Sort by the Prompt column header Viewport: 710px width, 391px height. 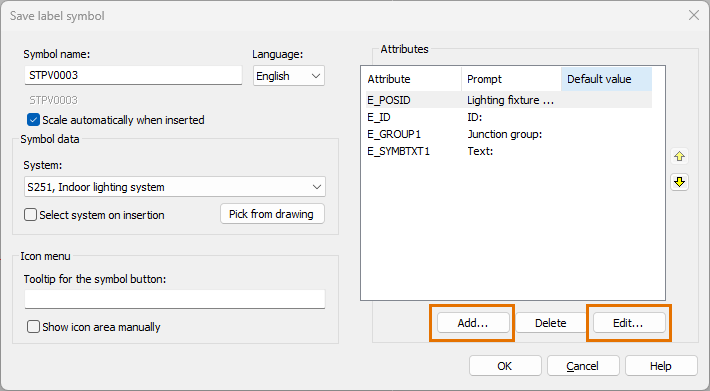coord(512,79)
